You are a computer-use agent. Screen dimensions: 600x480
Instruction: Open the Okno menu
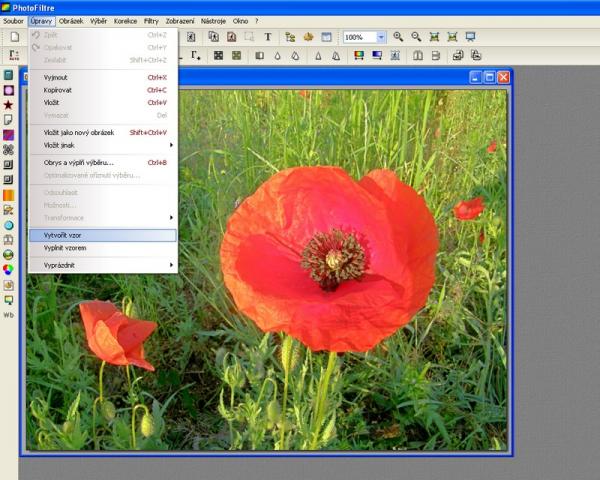coord(240,21)
